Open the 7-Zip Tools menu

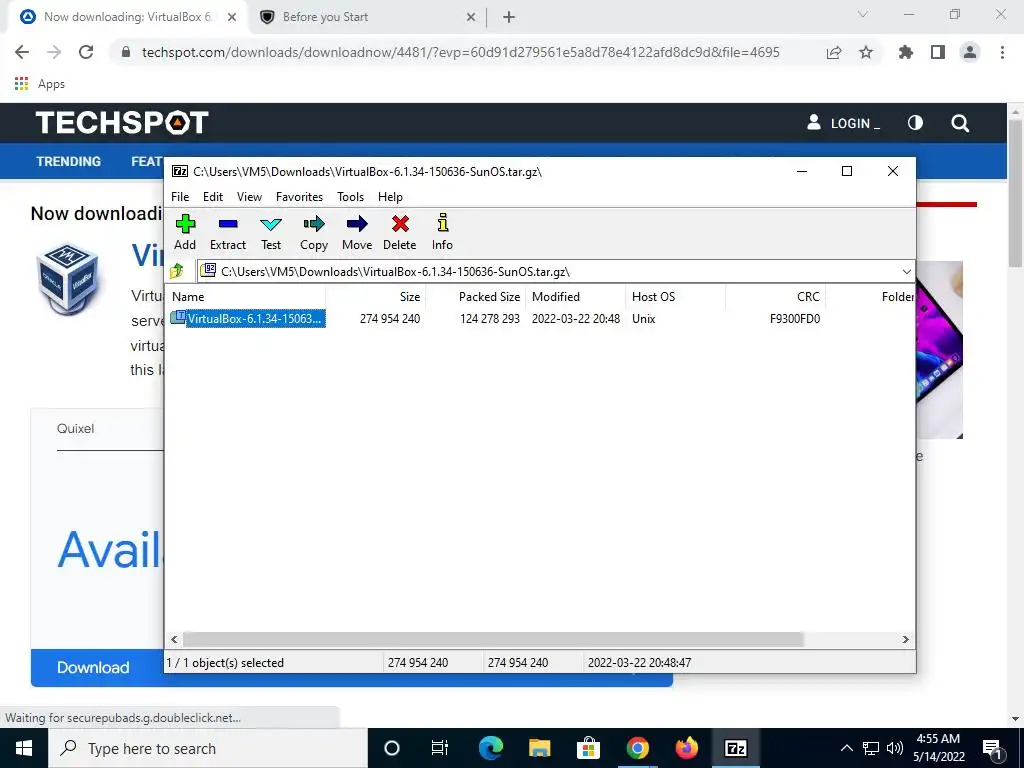350,197
